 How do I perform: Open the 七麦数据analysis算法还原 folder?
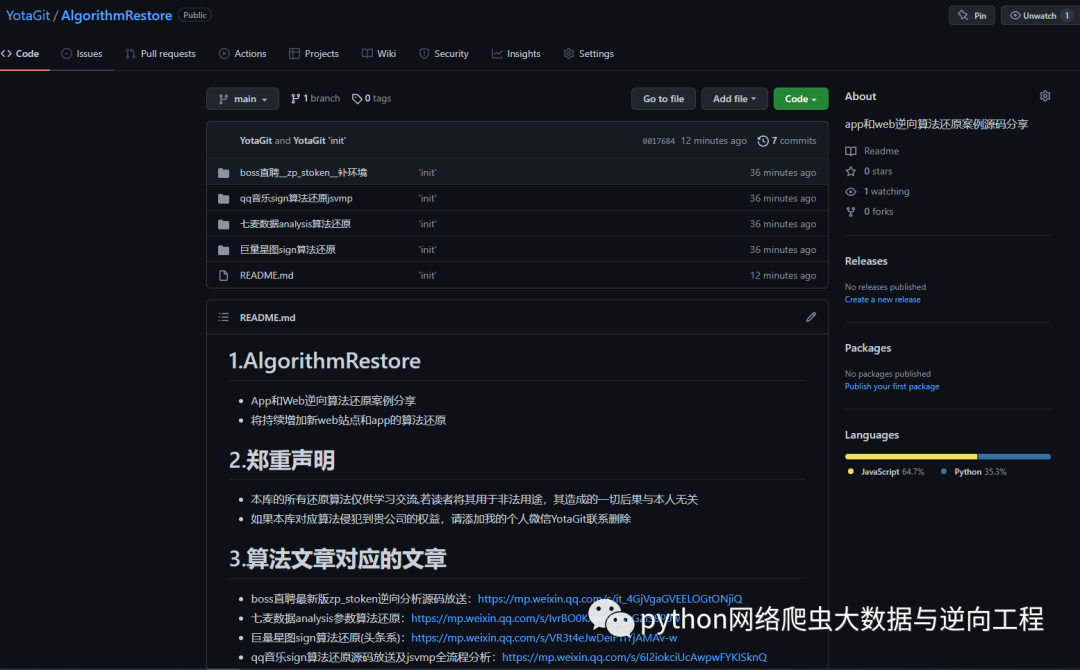tap(295, 224)
